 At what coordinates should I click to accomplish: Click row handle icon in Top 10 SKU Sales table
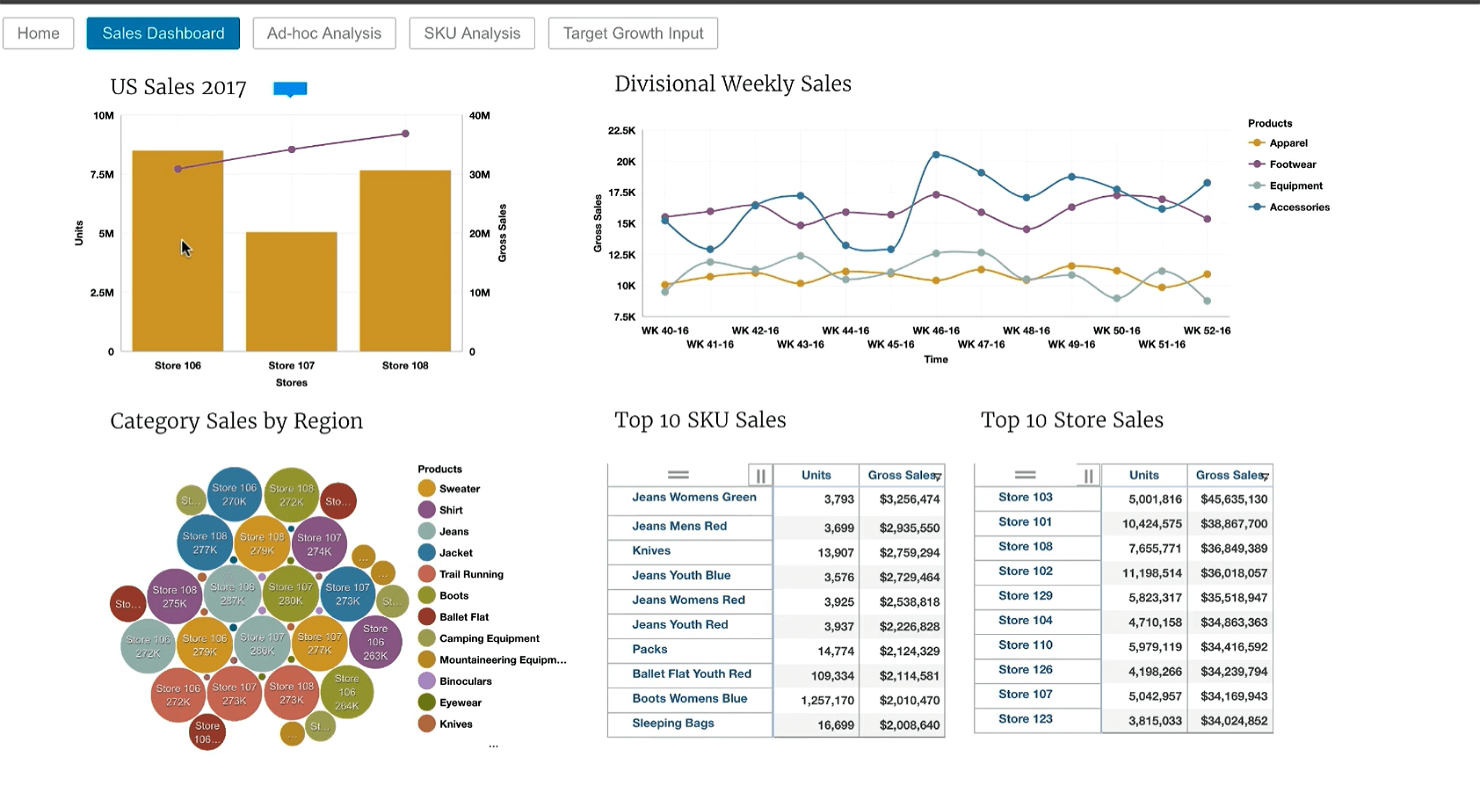pos(678,475)
